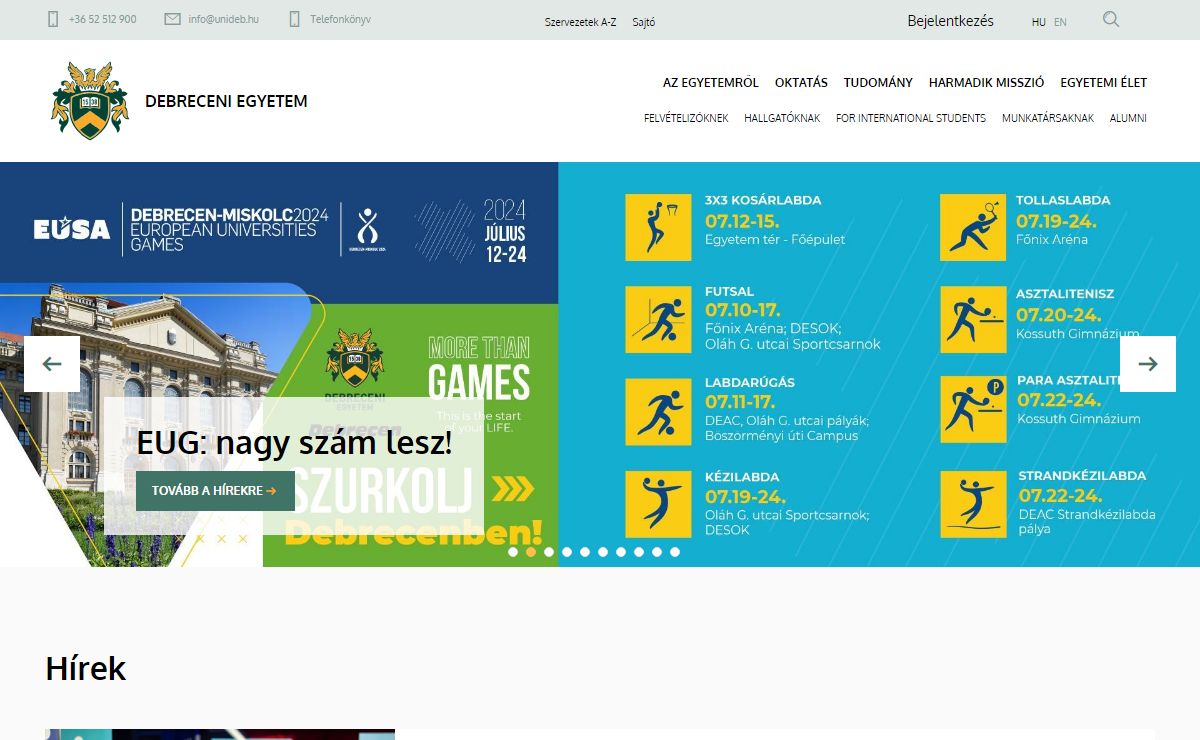Switch language to EN
Image resolution: width=1200 pixels, height=740 pixels.
point(1060,22)
